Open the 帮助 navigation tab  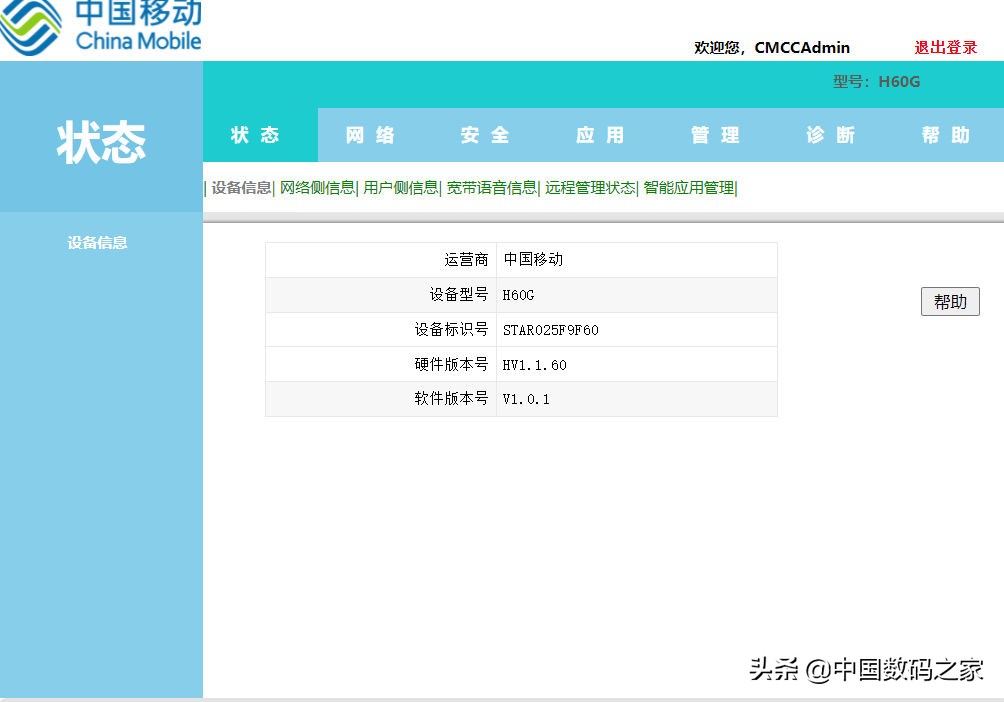pos(946,135)
